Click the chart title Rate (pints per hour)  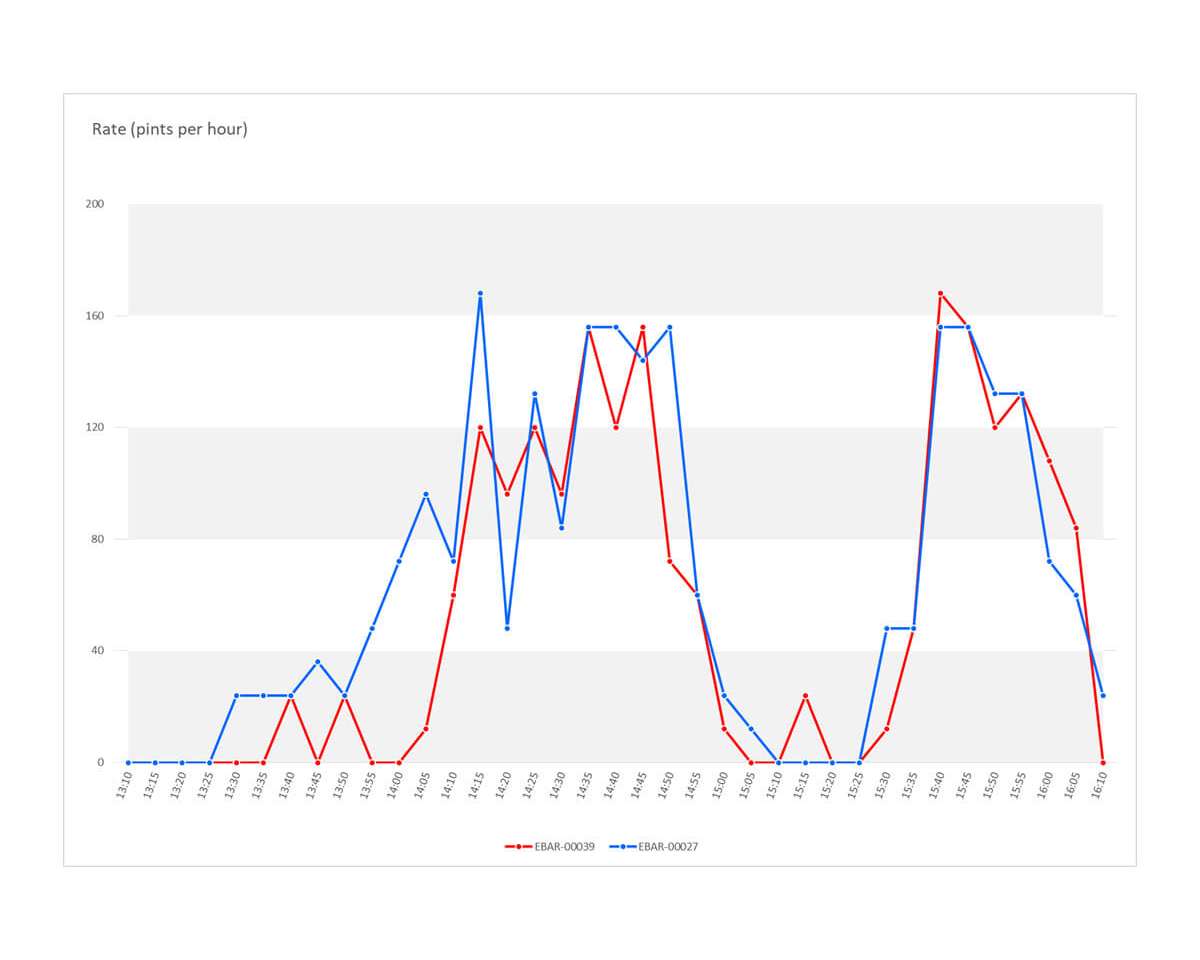tap(169, 129)
